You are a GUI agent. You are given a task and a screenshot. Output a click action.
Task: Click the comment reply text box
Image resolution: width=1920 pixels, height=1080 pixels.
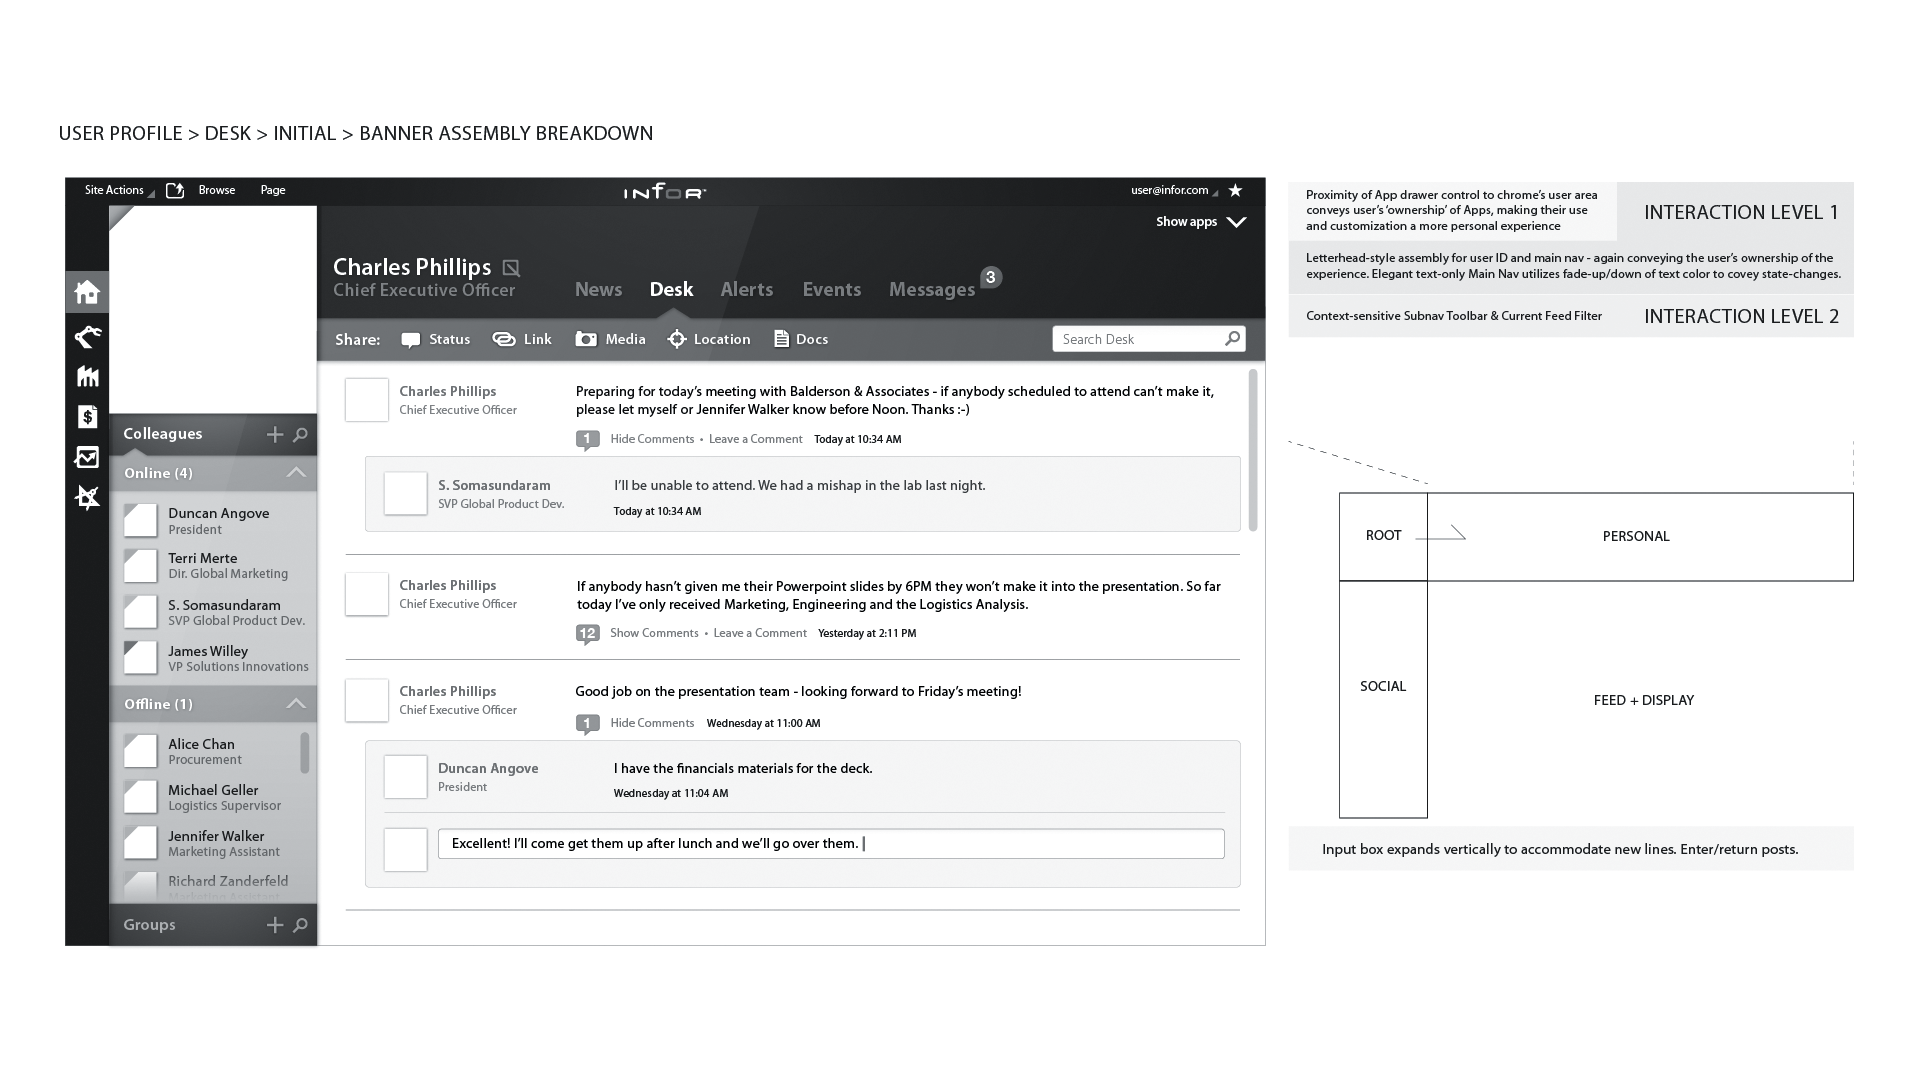(x=831, y=844)
